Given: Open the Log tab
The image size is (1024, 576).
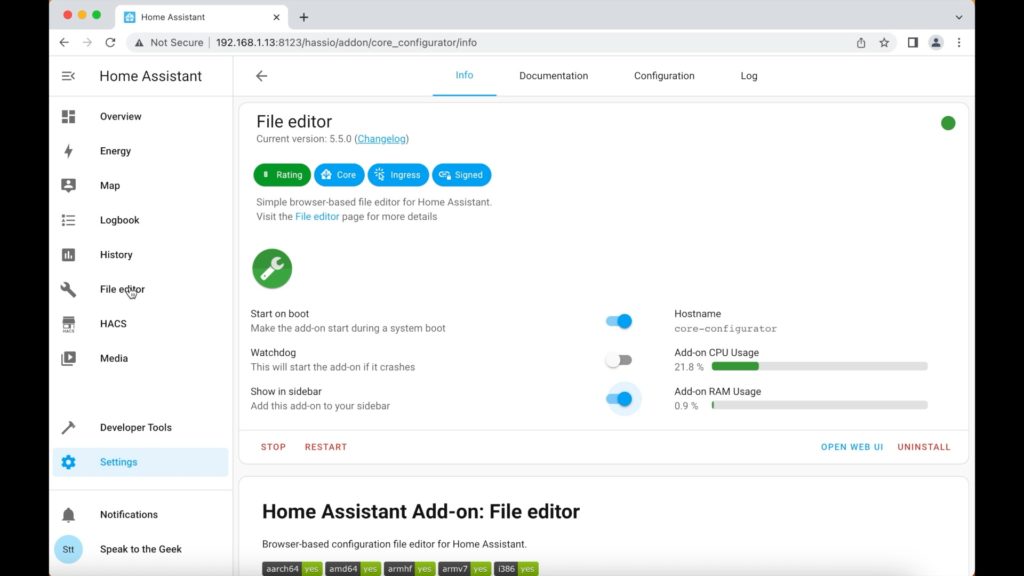Looking at the screenshot, I should (749, 76).
